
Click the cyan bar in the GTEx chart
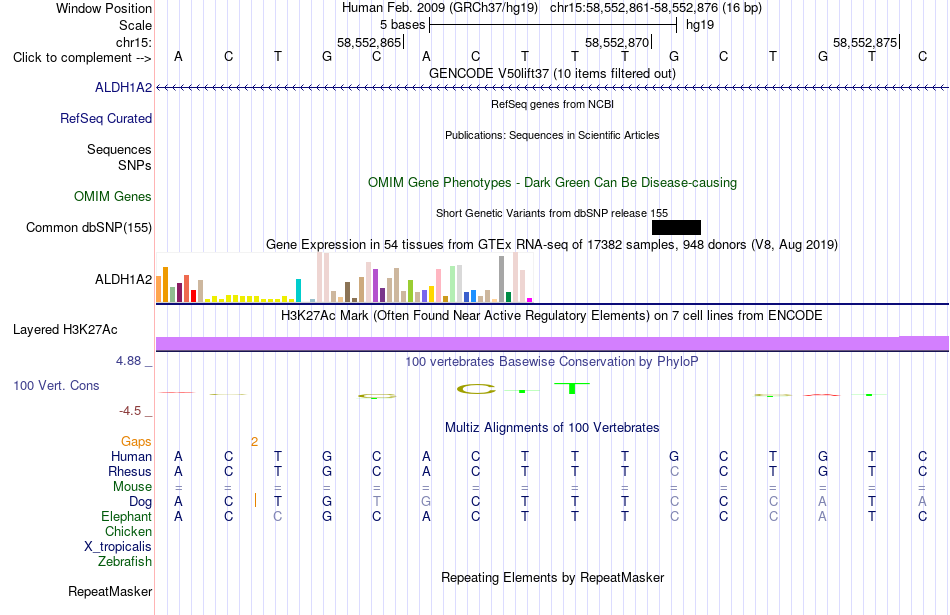[x=298, y=290]
